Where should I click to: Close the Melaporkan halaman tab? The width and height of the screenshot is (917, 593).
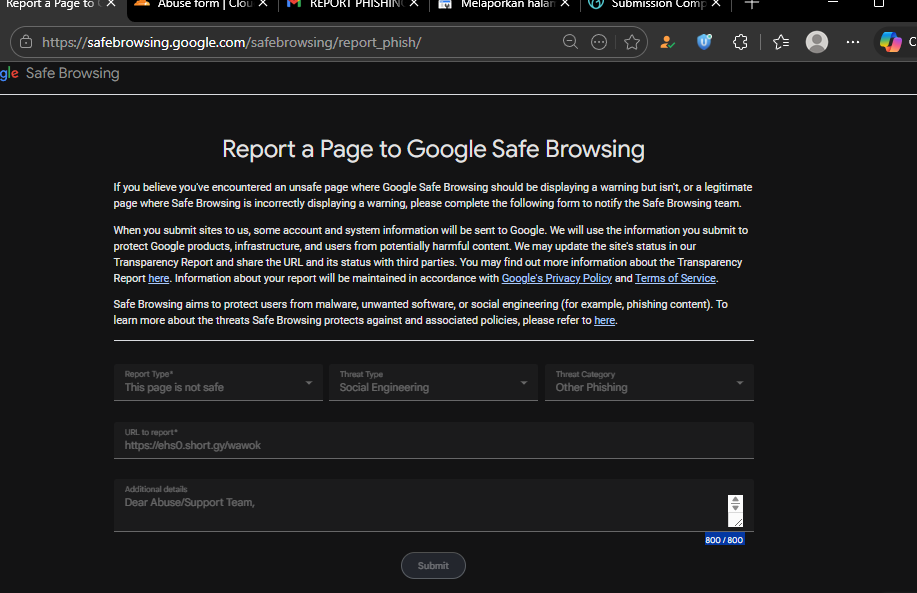[x=565, y=4]
